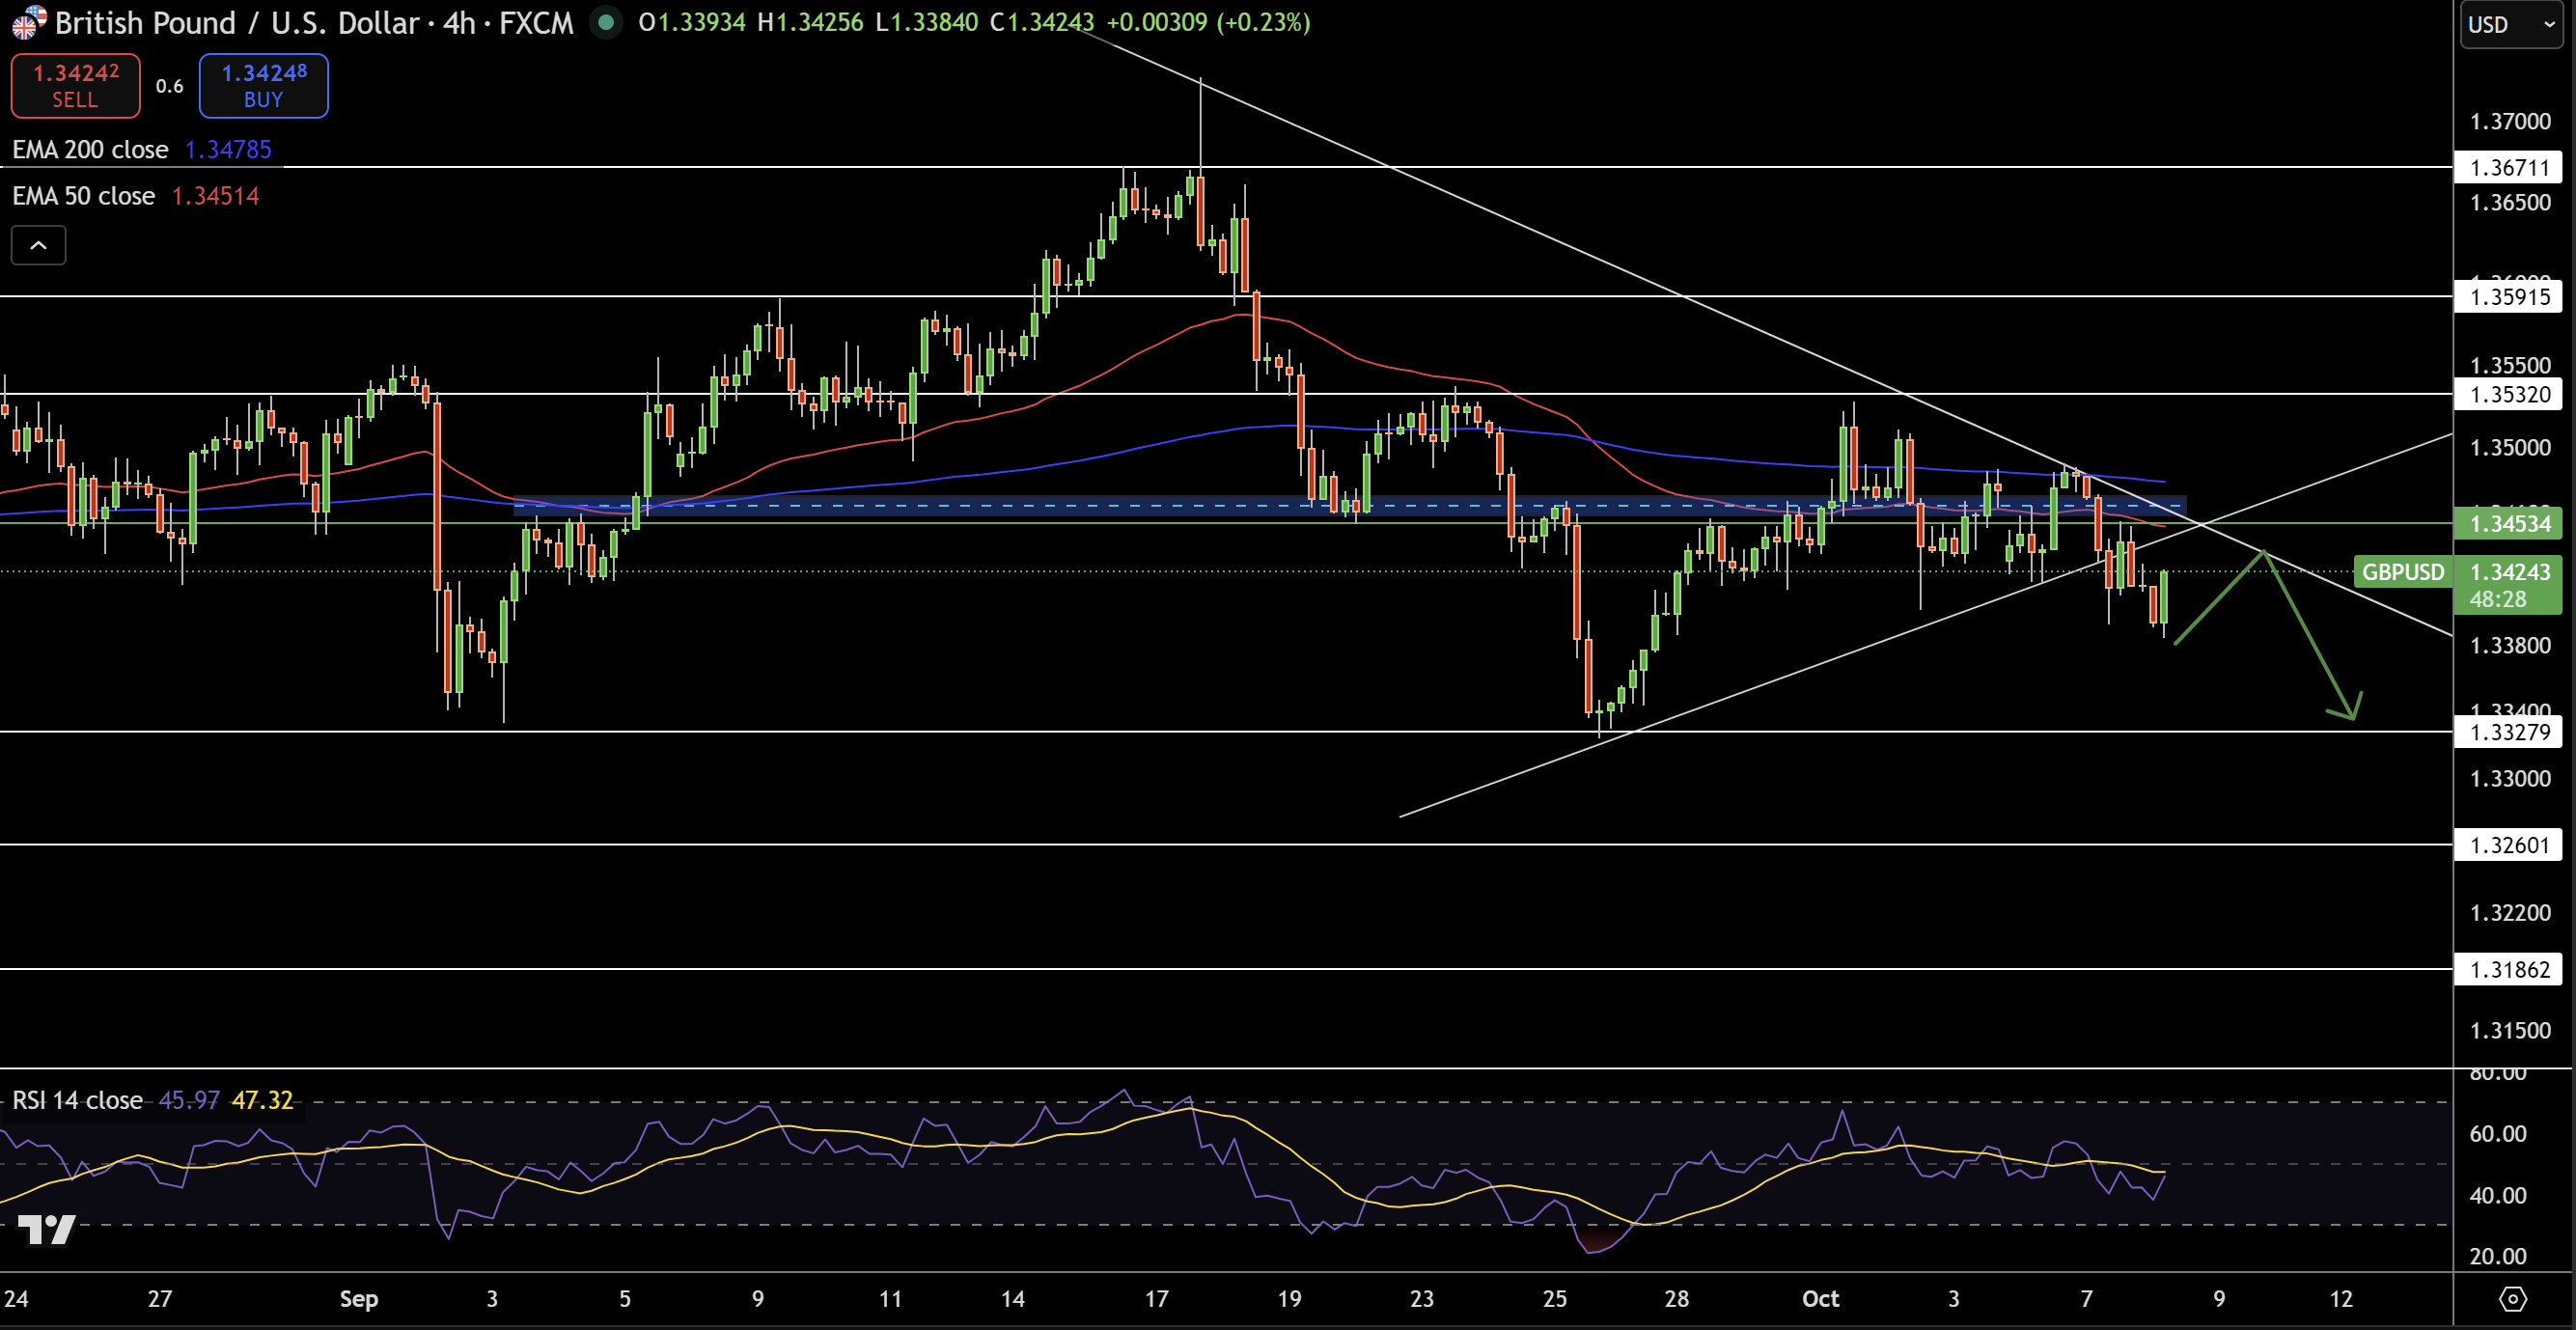The image size is (2576, 1330).
Task: Click the TradingView logo
Action: coord(47,1228)
